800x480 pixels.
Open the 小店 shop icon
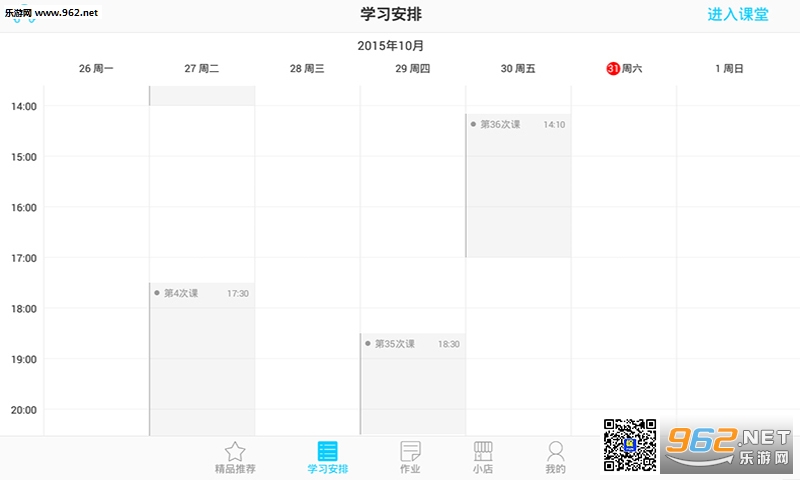[483, 451]
